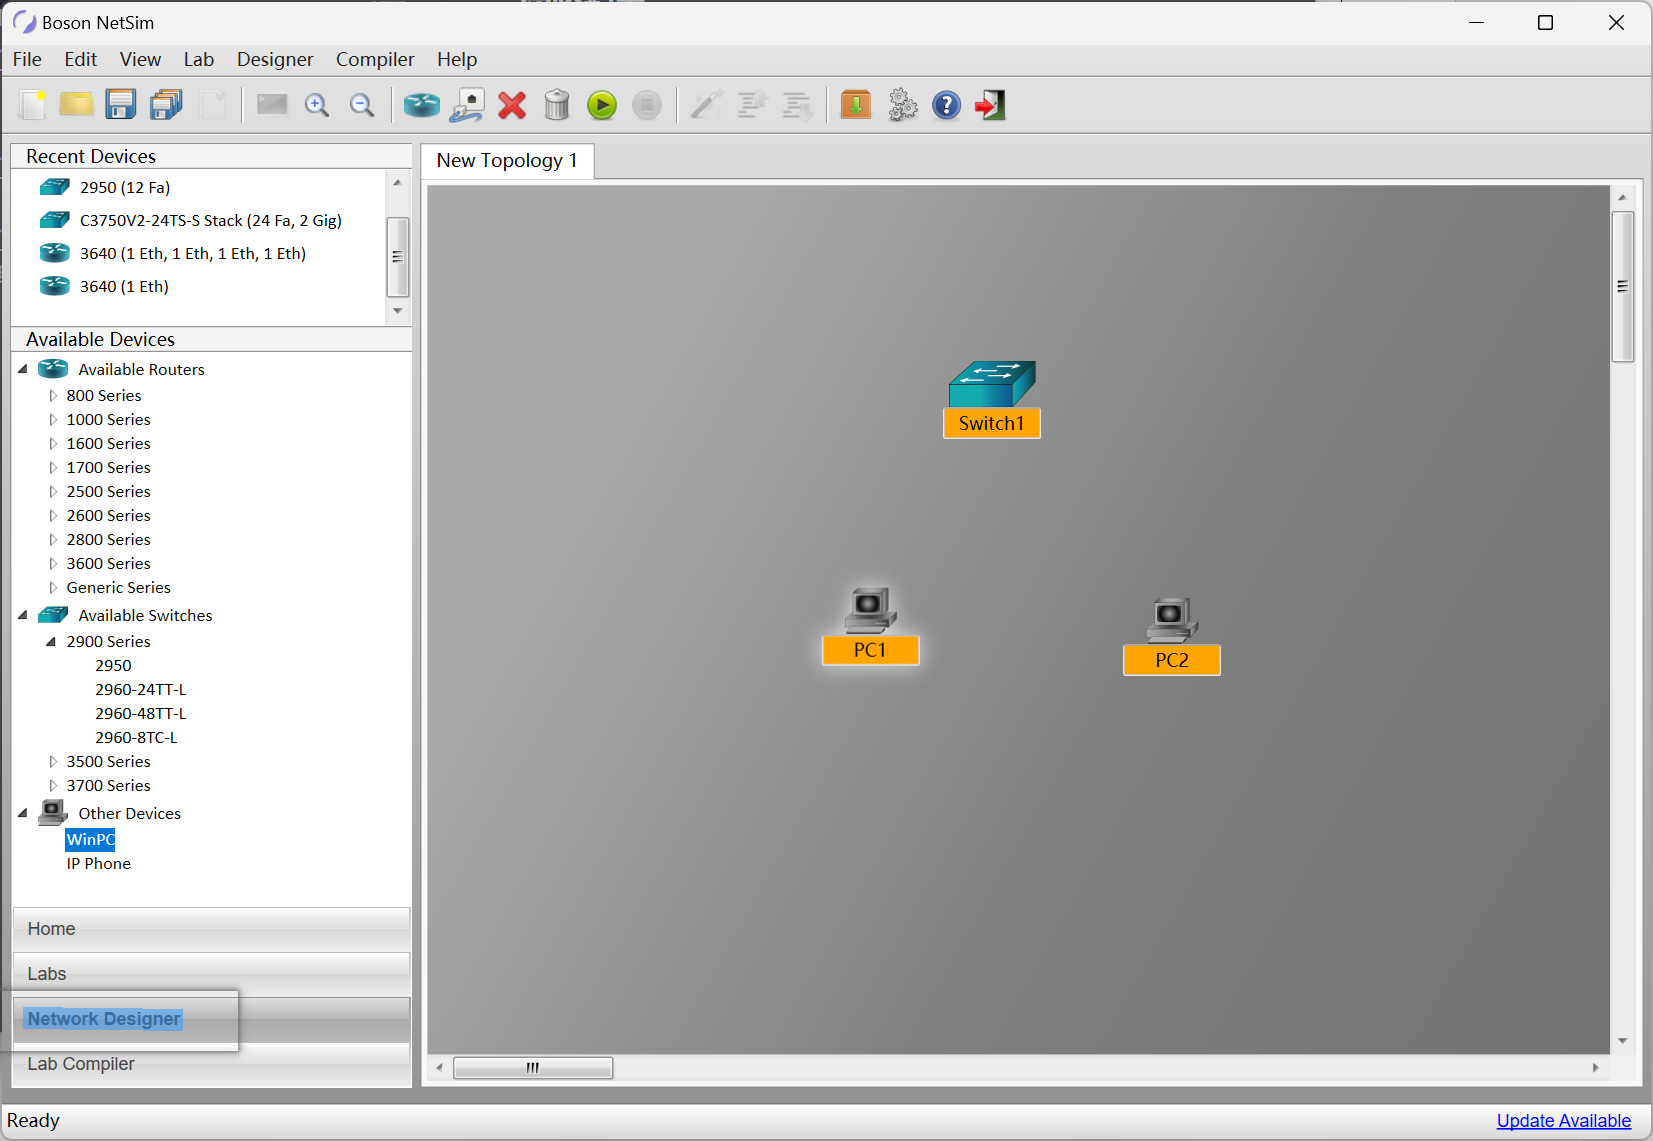Zoom out with the magnifier minus icon
Image resolution: width=1653 pixels, height=1141 pixels.
(362, 105)
